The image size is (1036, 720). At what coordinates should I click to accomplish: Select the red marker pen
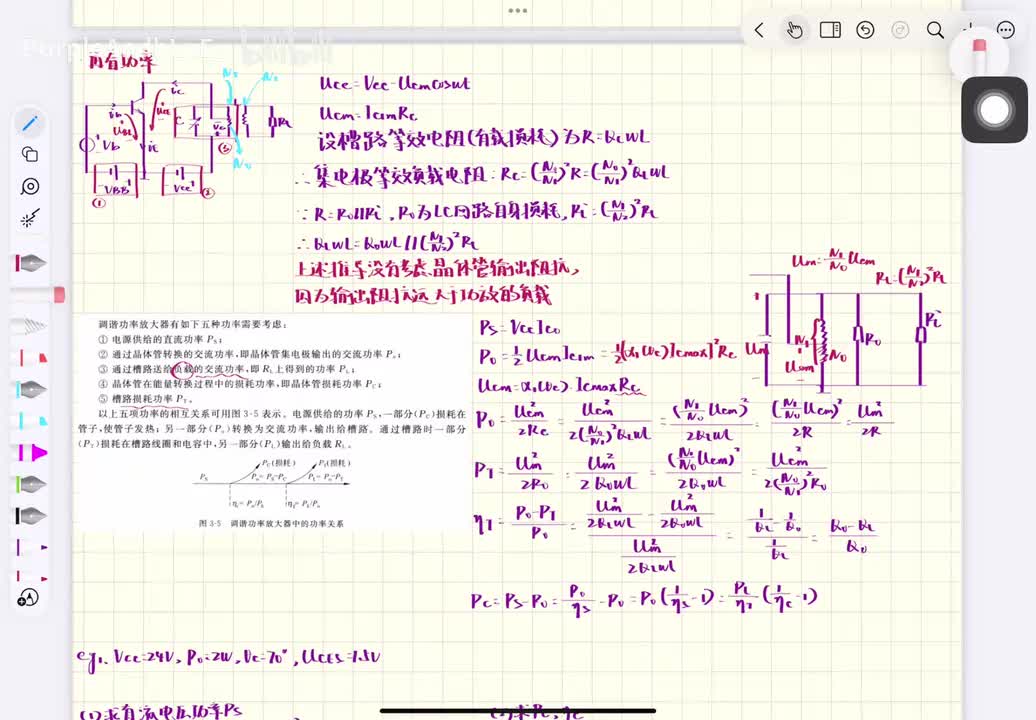(x=30, y=358)
